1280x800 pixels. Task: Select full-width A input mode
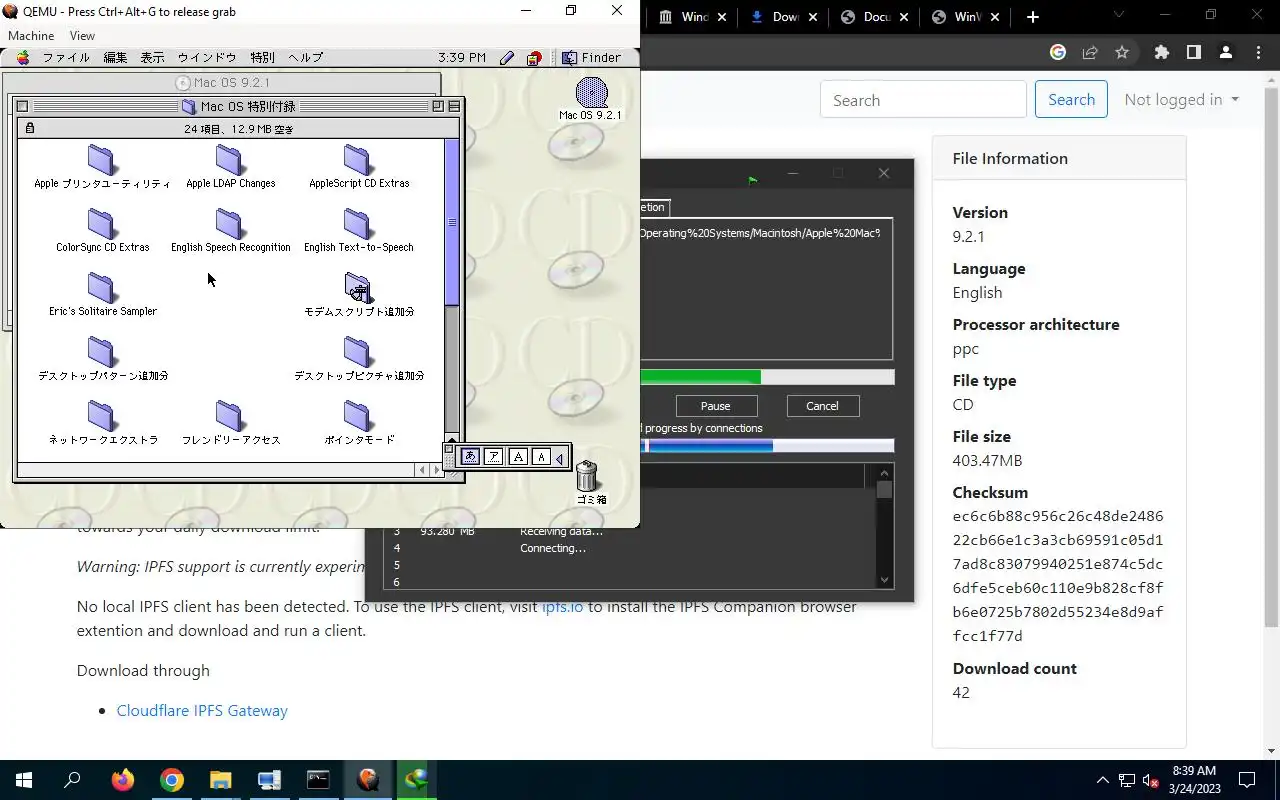[518, 457]
